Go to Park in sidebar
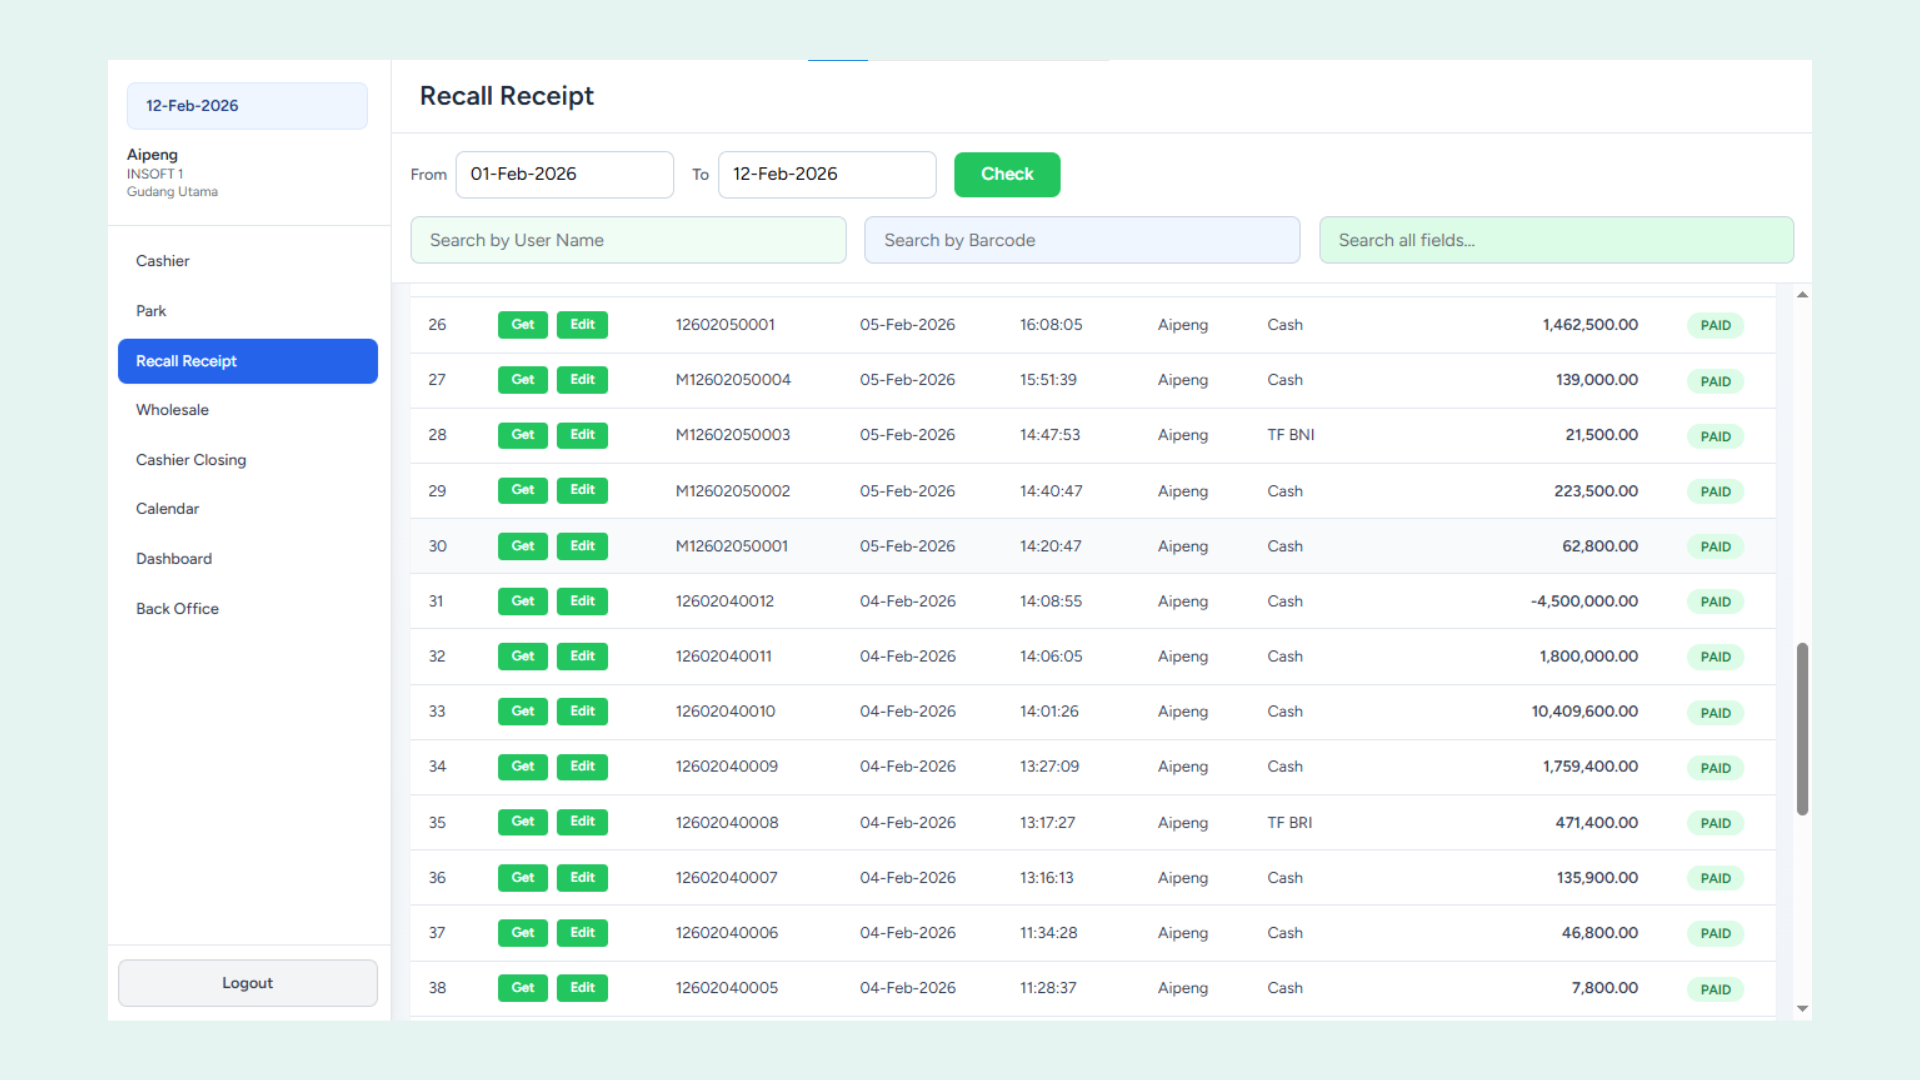The height and width of the screenshot is (1080, 1920). pyautogui.click(x=151, y=311)
